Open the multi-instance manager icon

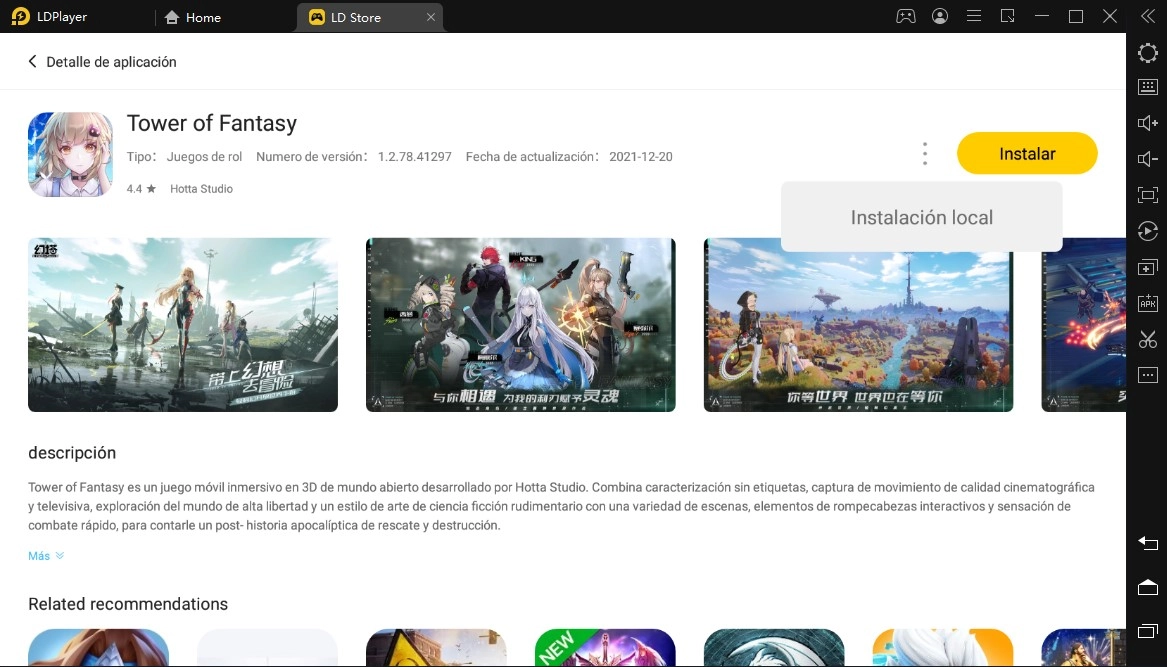pos(1148,267)
